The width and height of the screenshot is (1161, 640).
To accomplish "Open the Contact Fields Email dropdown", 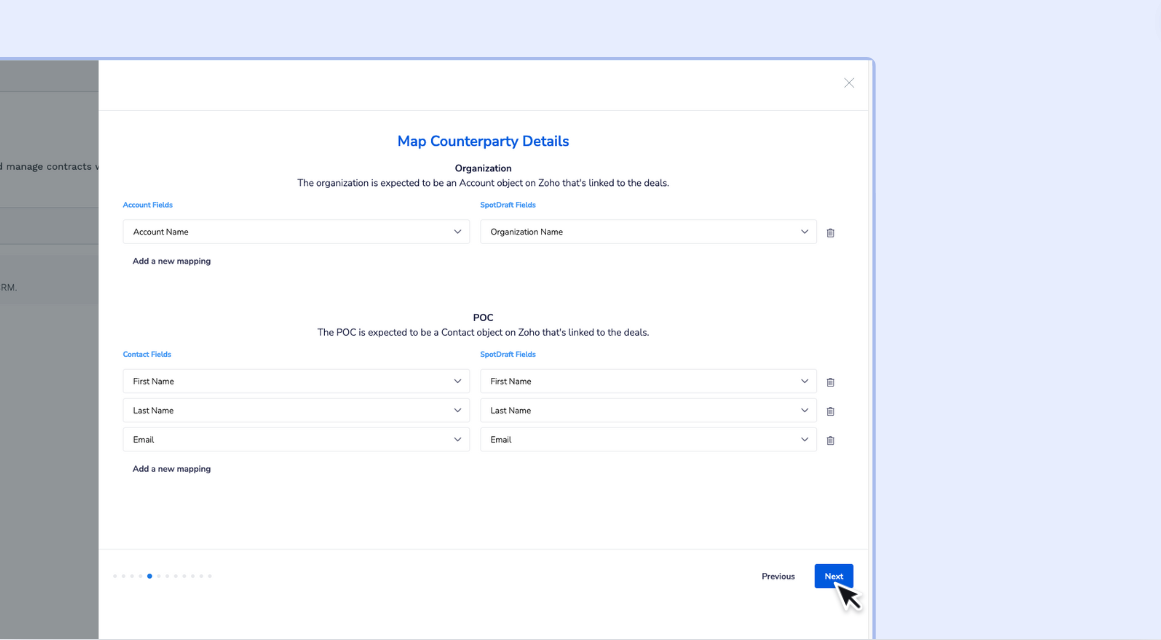I will (x=296, y=439).
